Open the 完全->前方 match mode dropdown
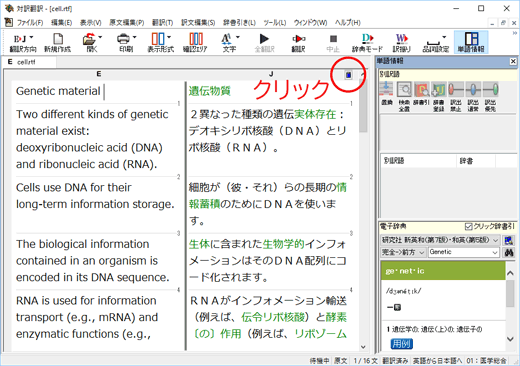Viewport: 520px width, 366px height. [403, 253]
